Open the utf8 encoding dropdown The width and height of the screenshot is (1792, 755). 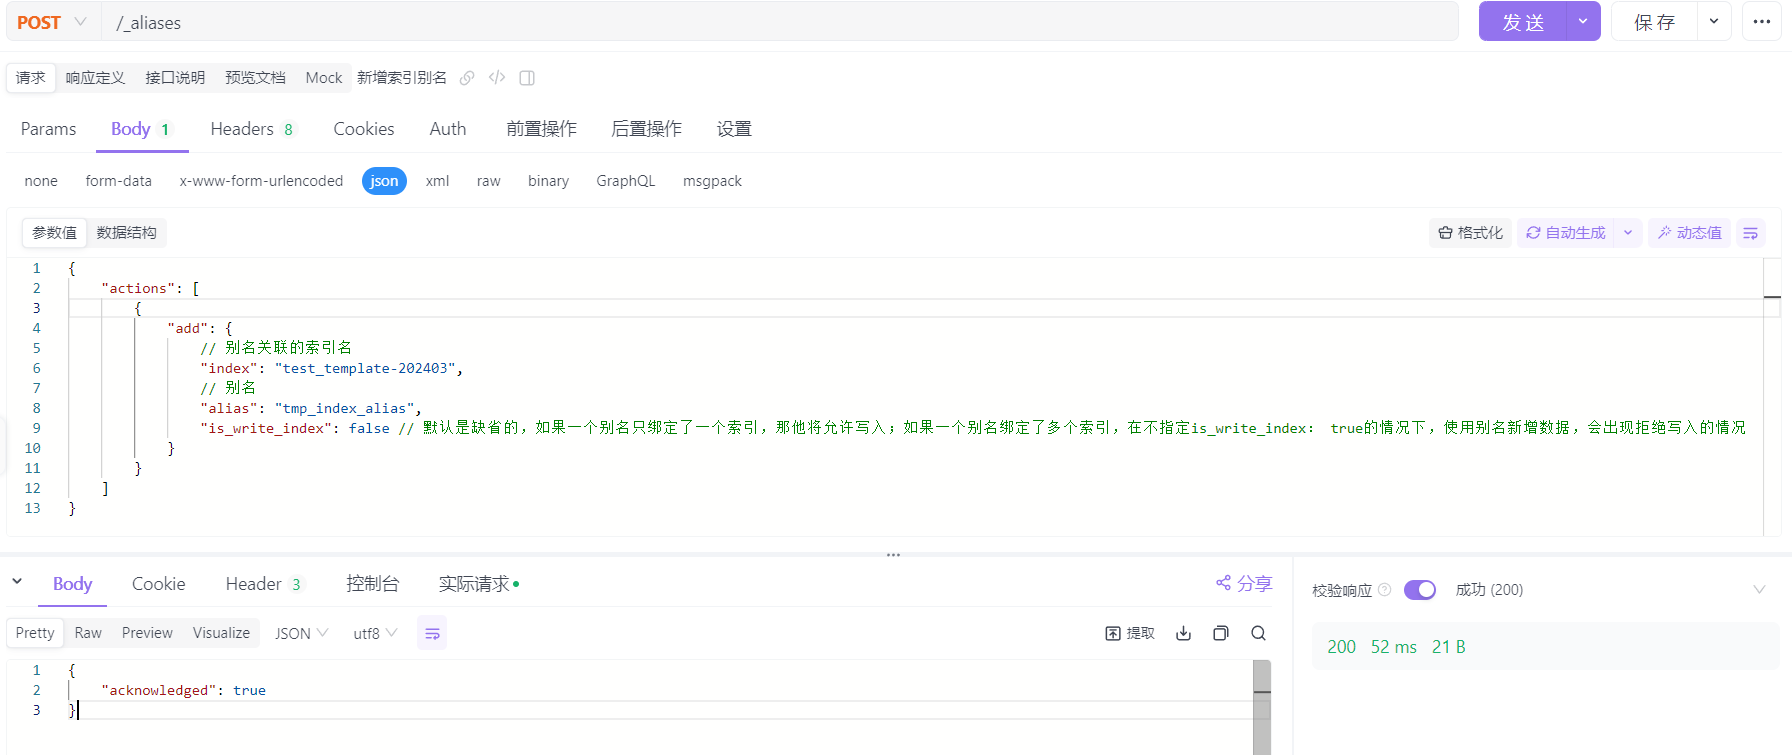click(375, 633)
